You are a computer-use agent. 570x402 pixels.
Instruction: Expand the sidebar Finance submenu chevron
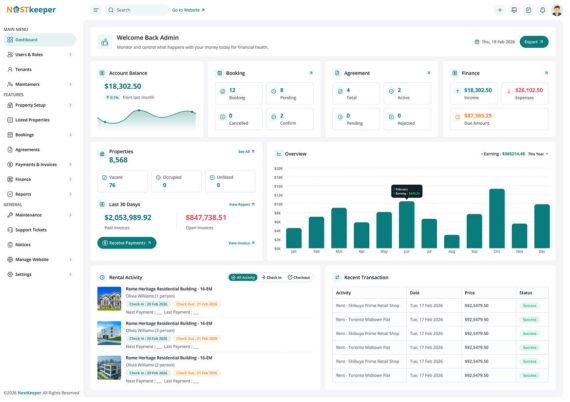pyautogui.click(x=70, y=179)
